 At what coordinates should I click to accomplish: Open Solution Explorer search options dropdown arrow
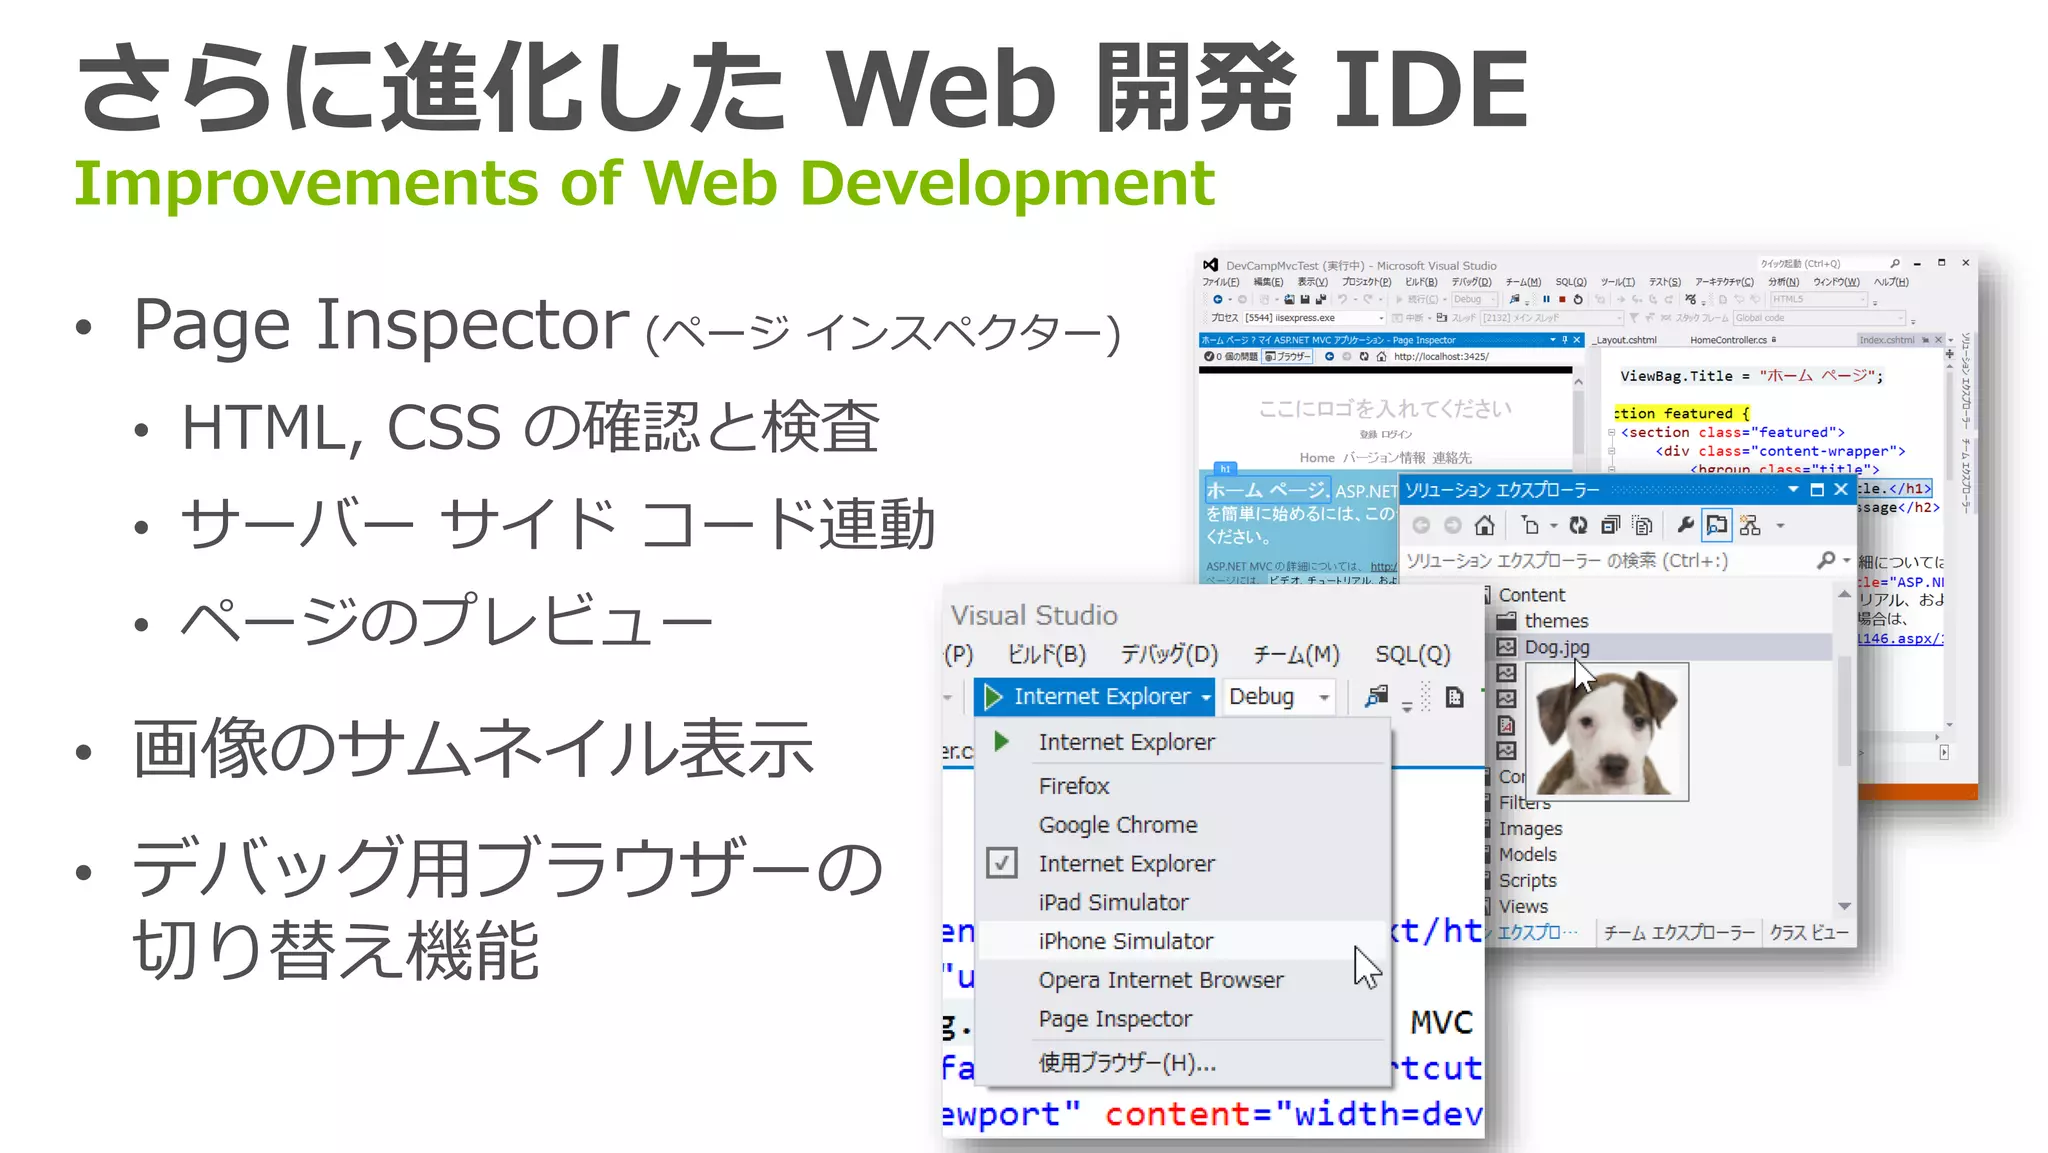(x=1846, y=560)
